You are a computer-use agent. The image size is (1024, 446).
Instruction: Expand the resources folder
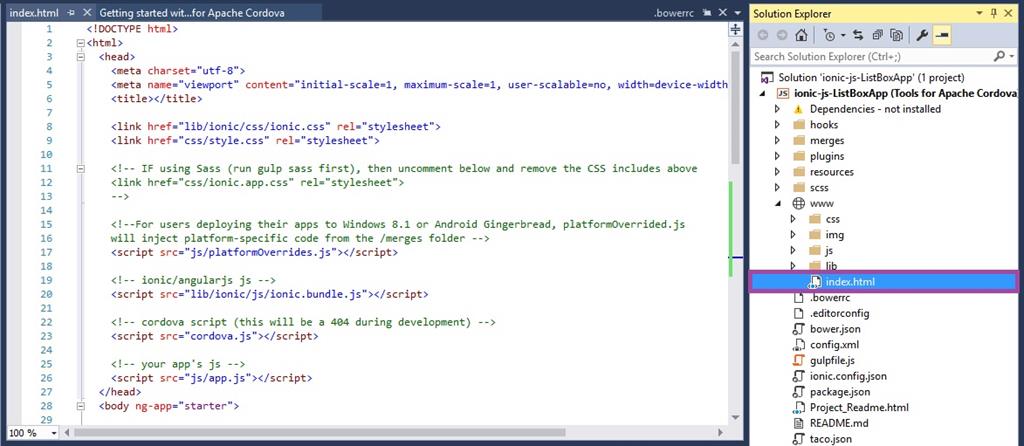point(777,172)
